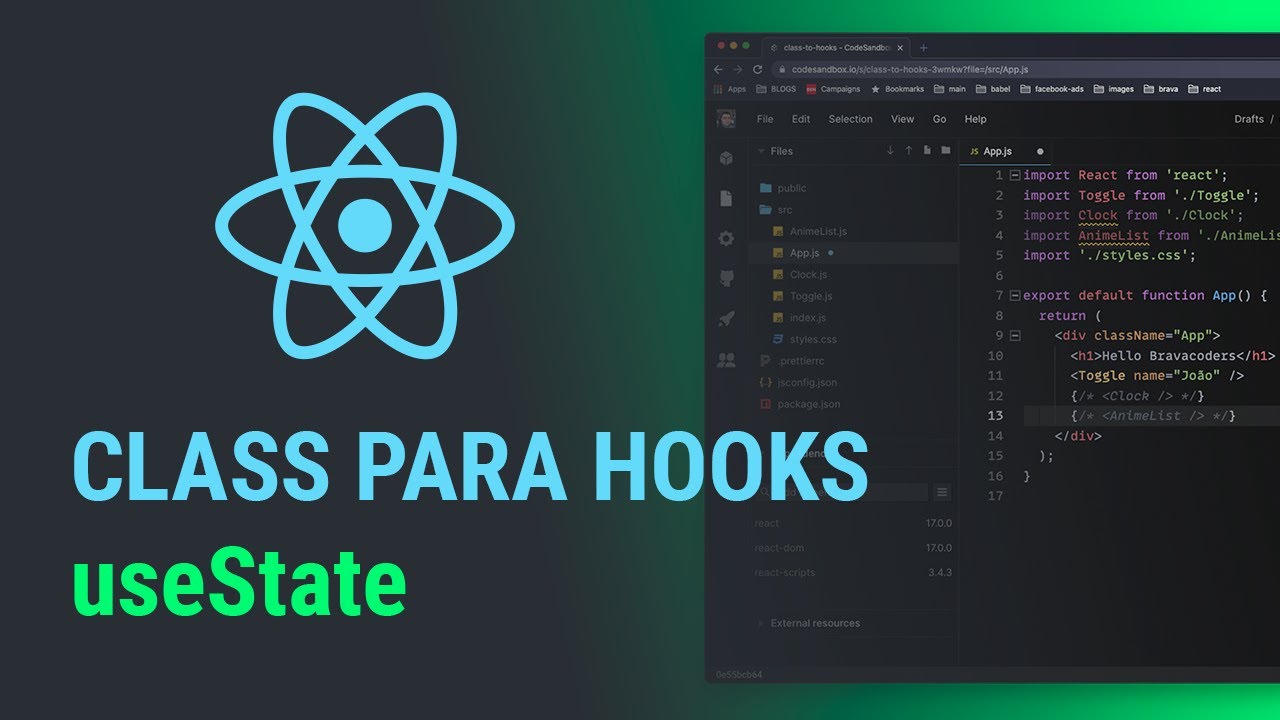Open a new browser tab with plus icon

(923, 47)
